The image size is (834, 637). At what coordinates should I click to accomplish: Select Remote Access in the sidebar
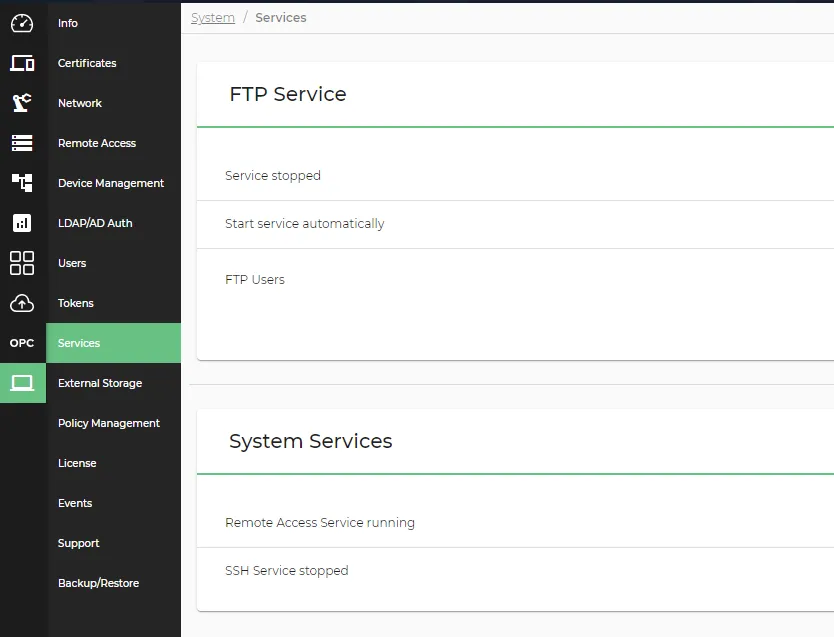[x=97, y=143]
